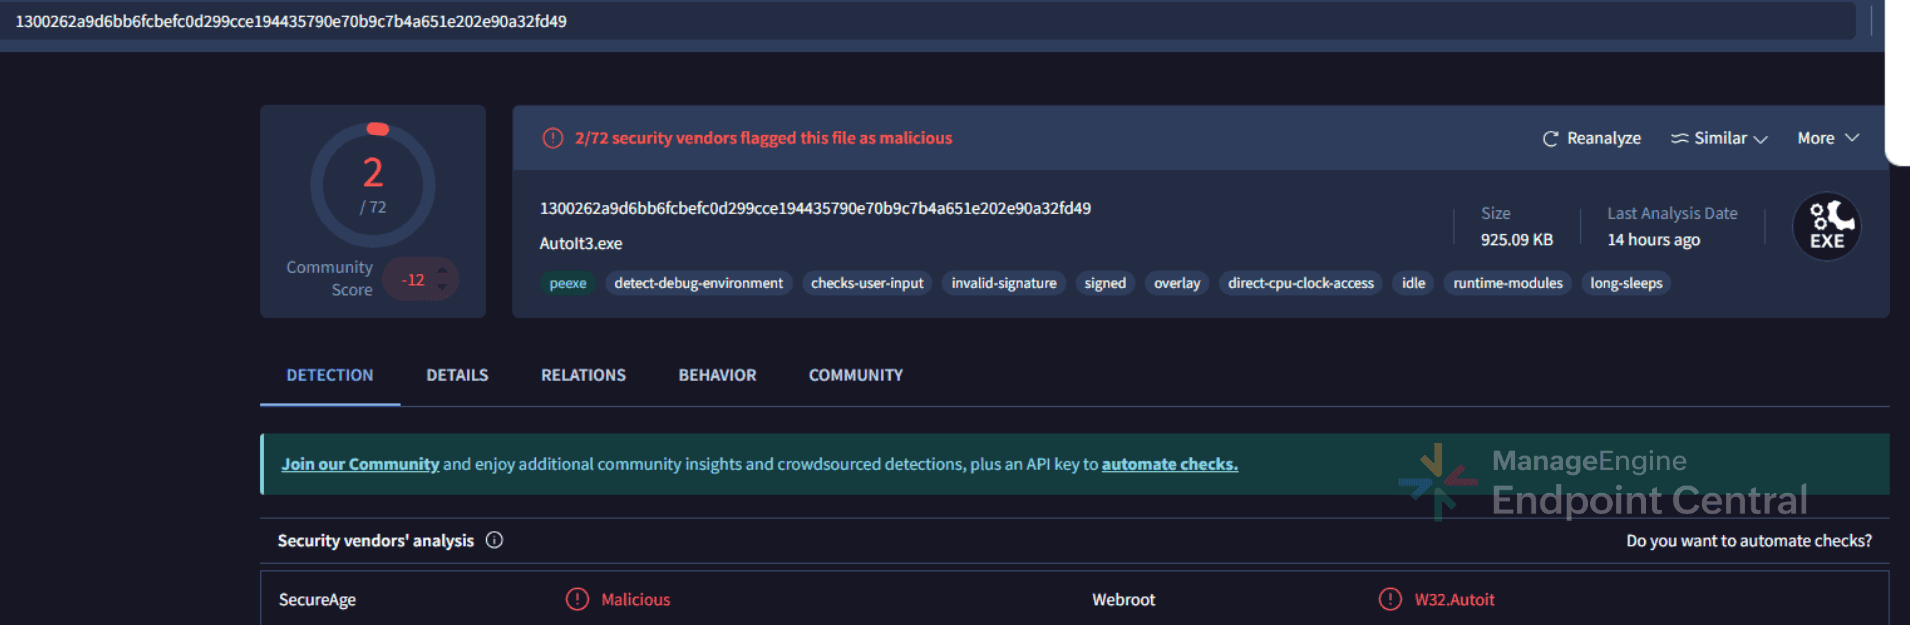Switch to the DETAILS tab
The image size is (1910, 625).
pyautogui.click(x=457, y=375)
